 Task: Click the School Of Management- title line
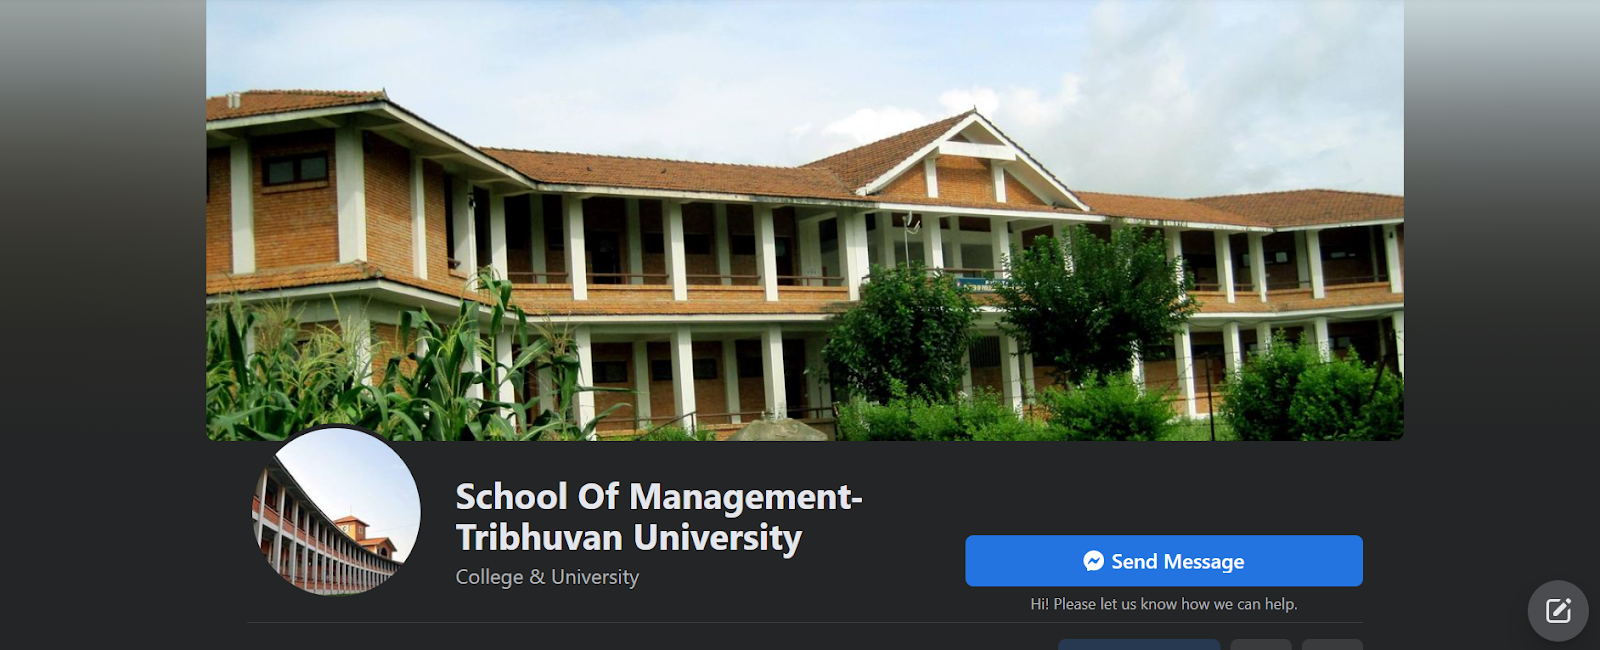[659, 496]
